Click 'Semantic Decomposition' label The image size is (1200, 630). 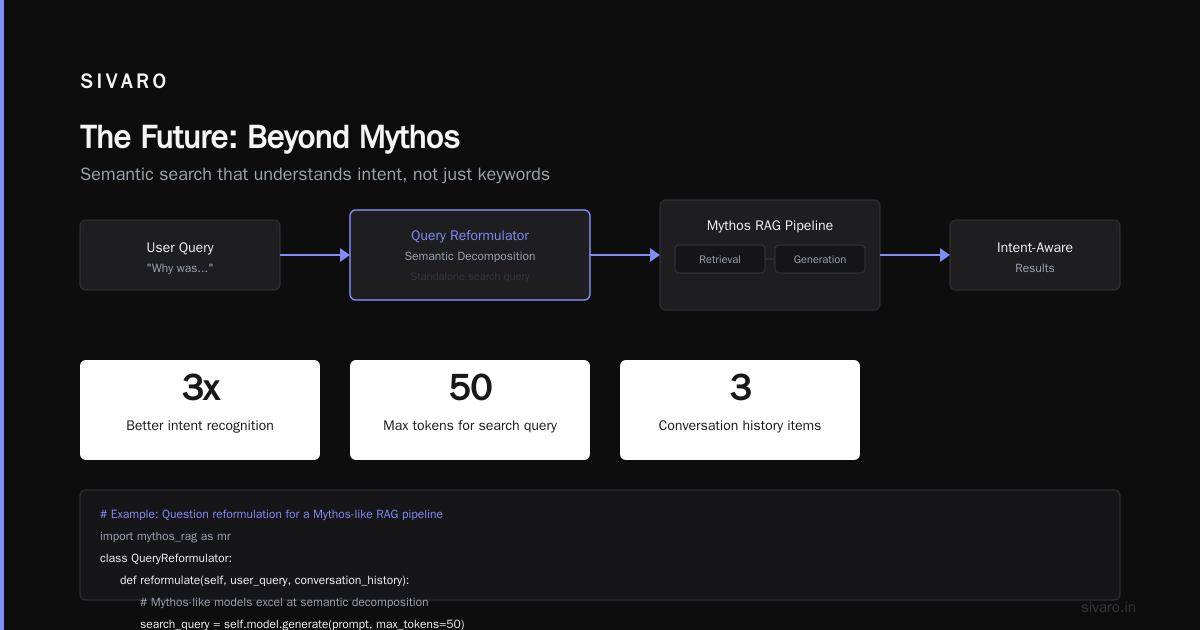(x=470, y=256)
